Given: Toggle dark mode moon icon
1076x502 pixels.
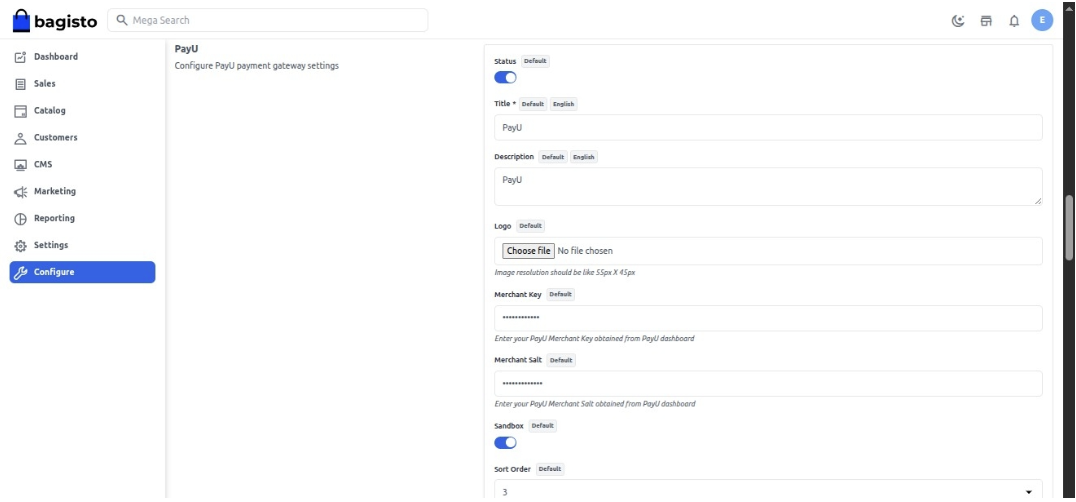Looking at the screenshot, I should (958, 21).
